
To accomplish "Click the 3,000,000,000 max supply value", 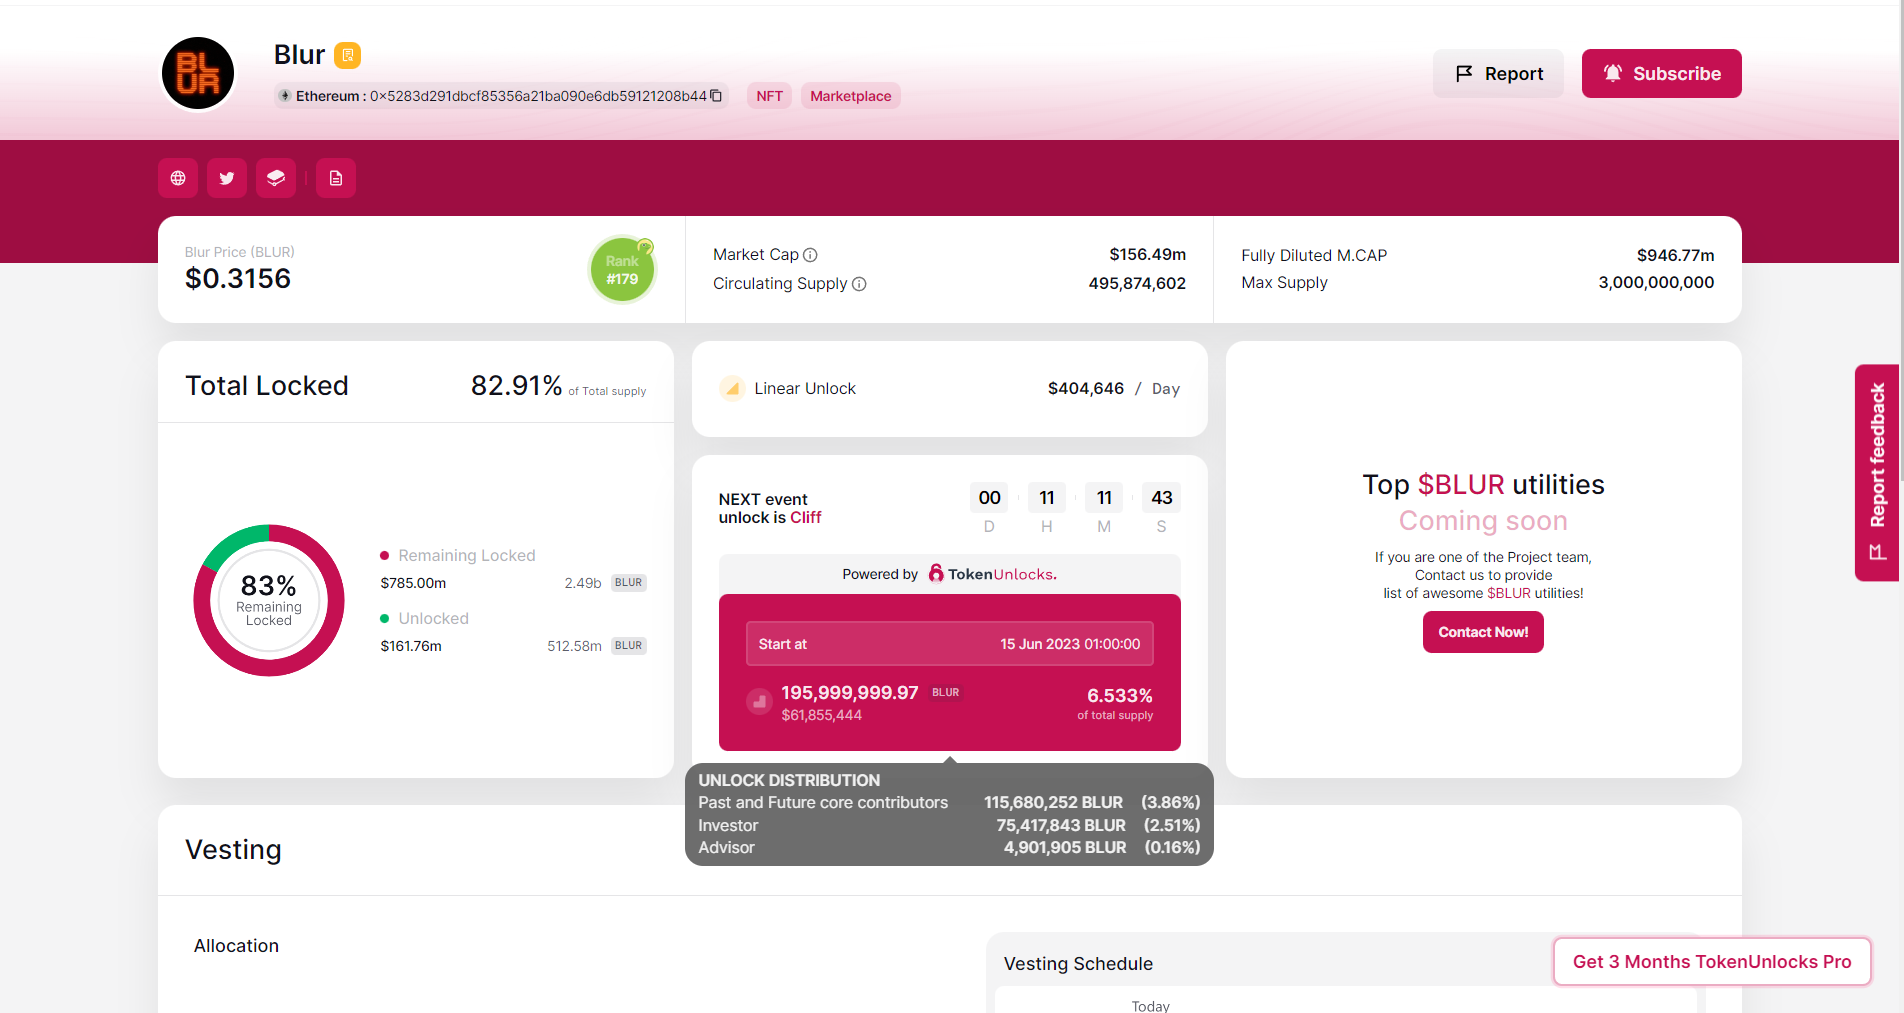I will (x=1656, y=283).
